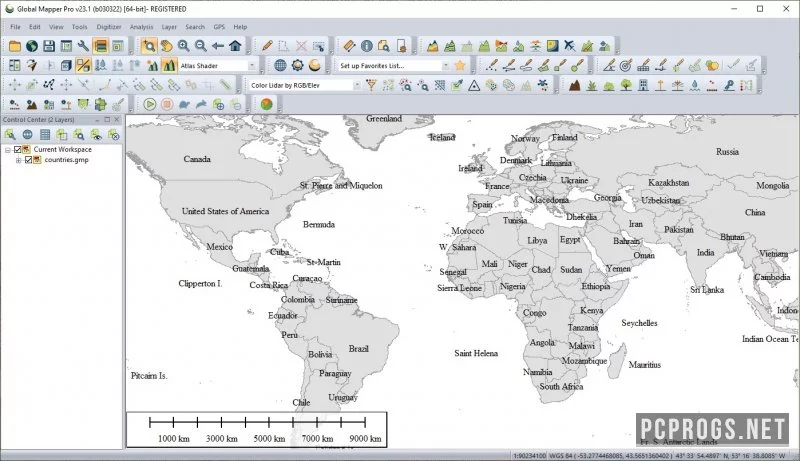Click the funnel lidar filter icon
The image size is (800, 461).
(371, 85)
